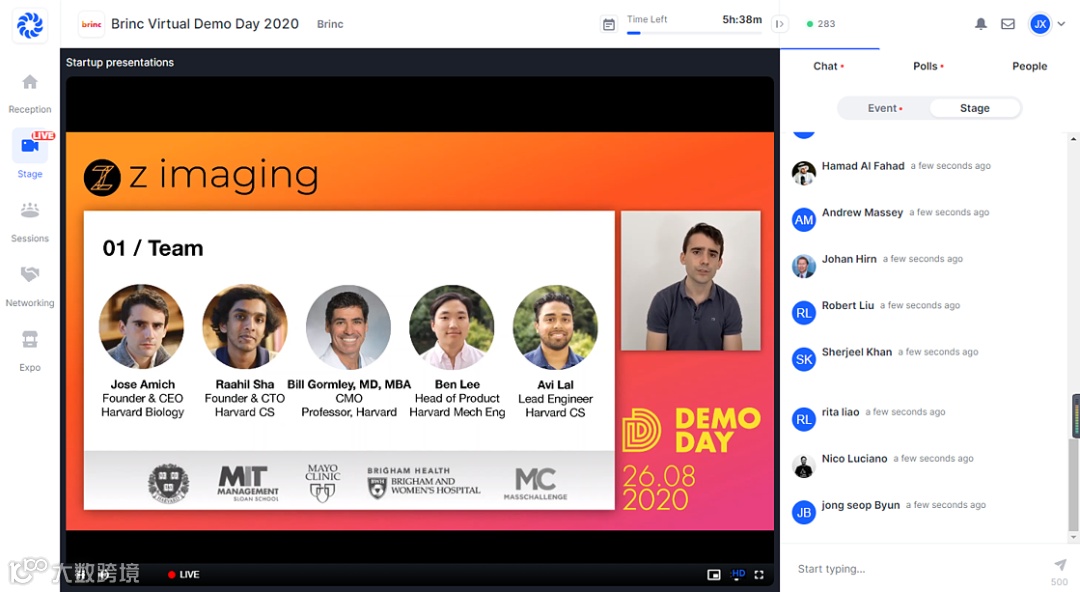Click Andrew Massey's AM avatar
This screenshot has height=592, width=1080.
tap(804, 220)
